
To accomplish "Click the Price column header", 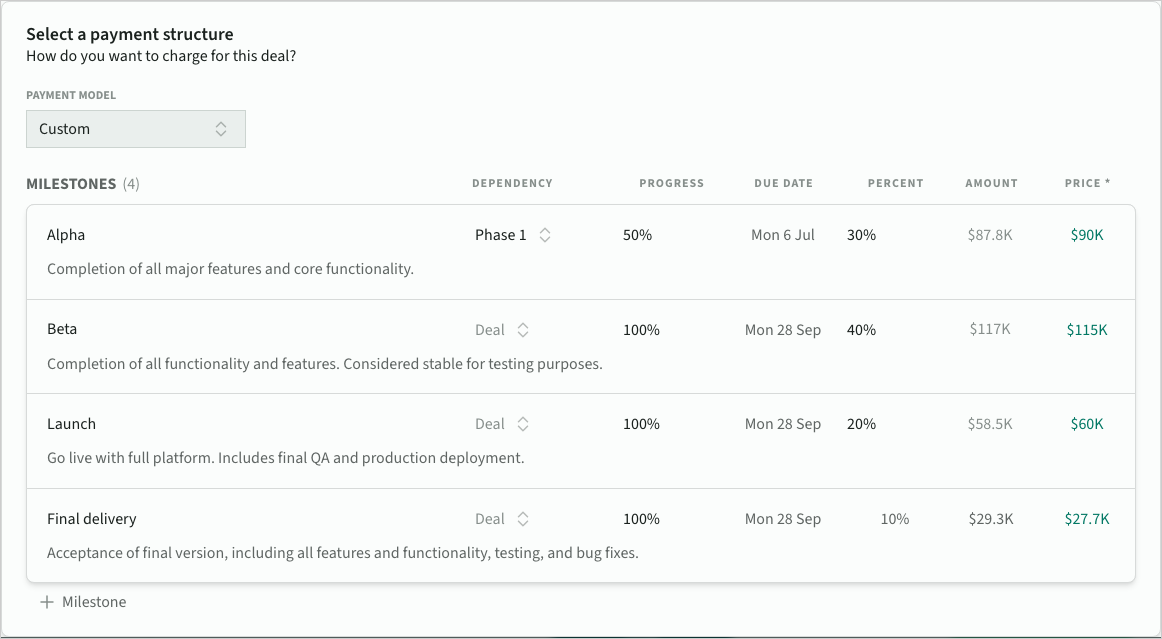I will coord(1086,183).
